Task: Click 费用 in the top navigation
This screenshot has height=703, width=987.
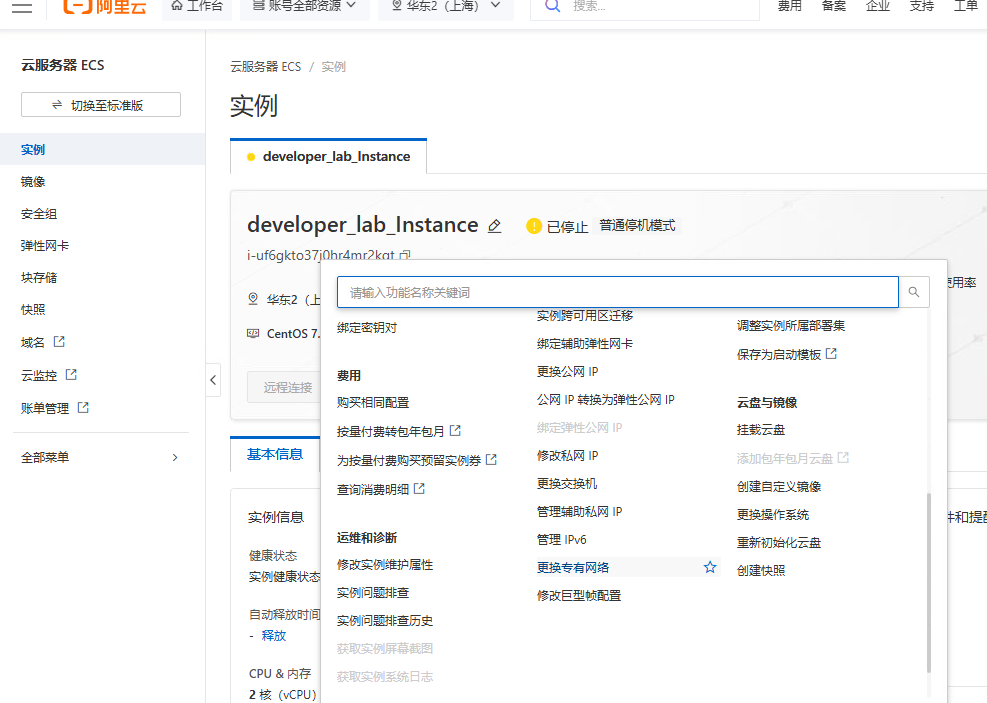Action: click(789, 6)
